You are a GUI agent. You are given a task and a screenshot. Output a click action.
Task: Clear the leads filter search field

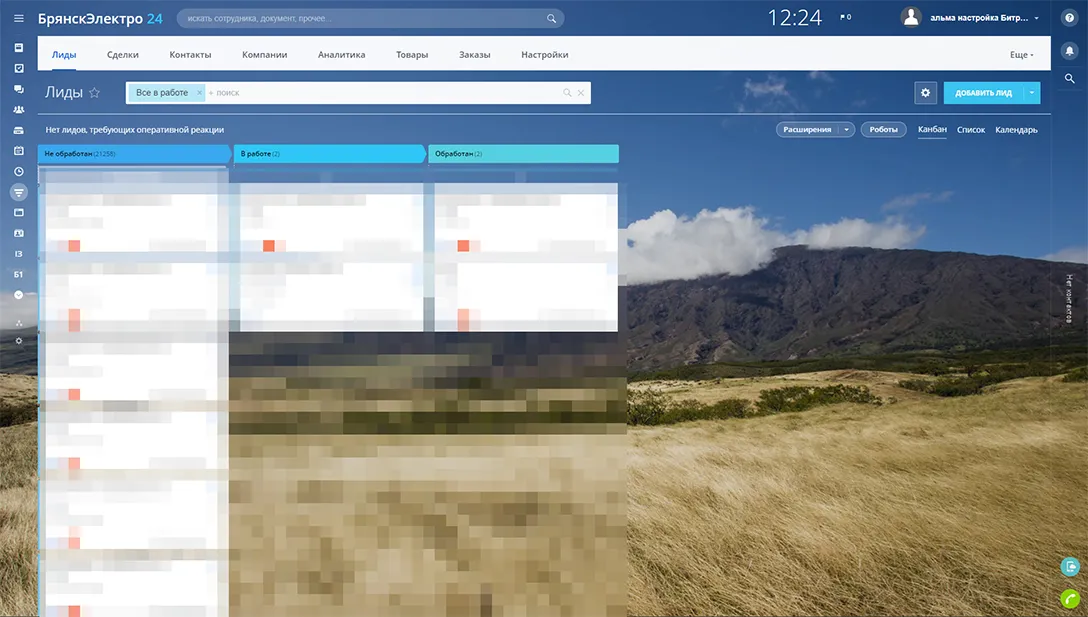click(581, 93)
